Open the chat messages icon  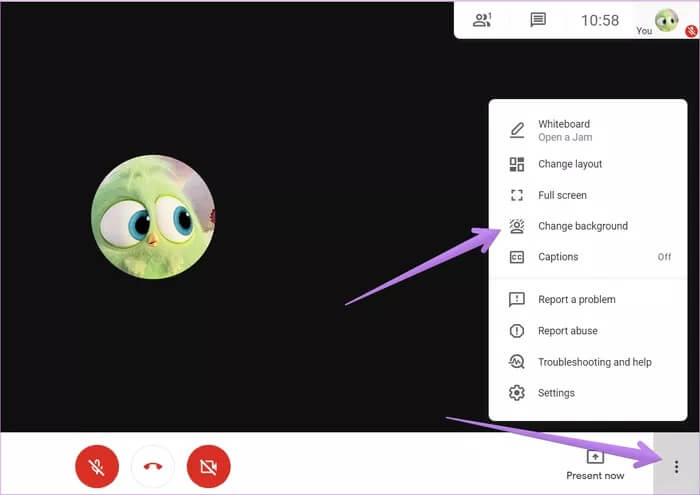(538, 20)
